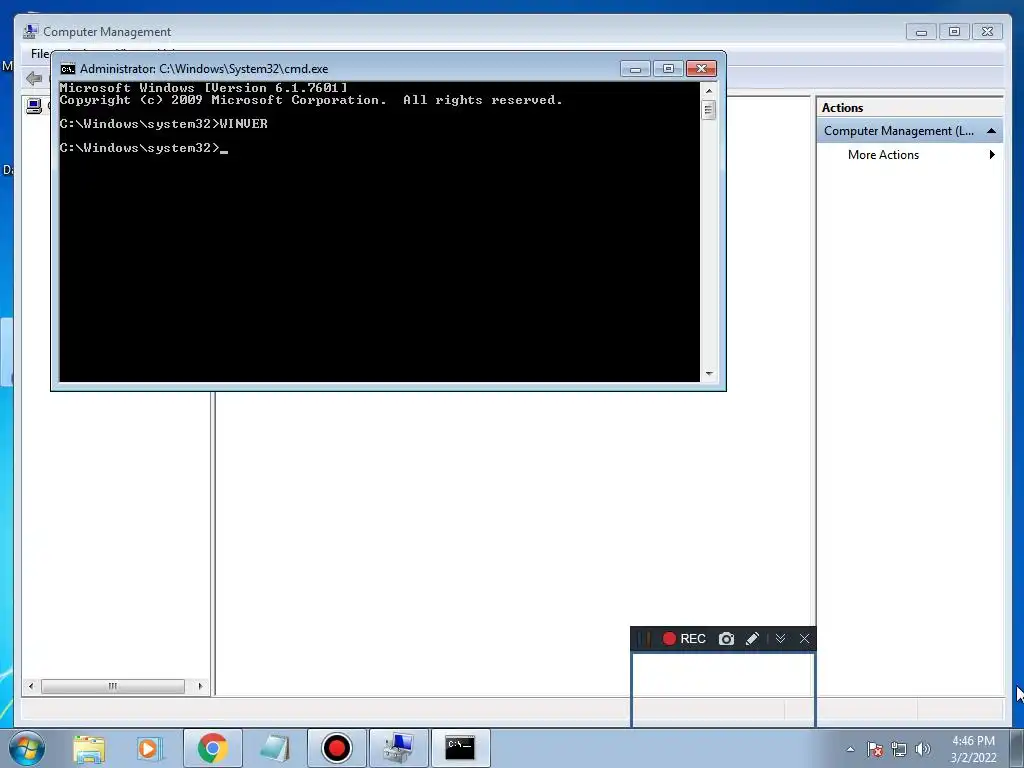Open the File menu in Computer Management

pyautogui.click(x=39, y=54)
